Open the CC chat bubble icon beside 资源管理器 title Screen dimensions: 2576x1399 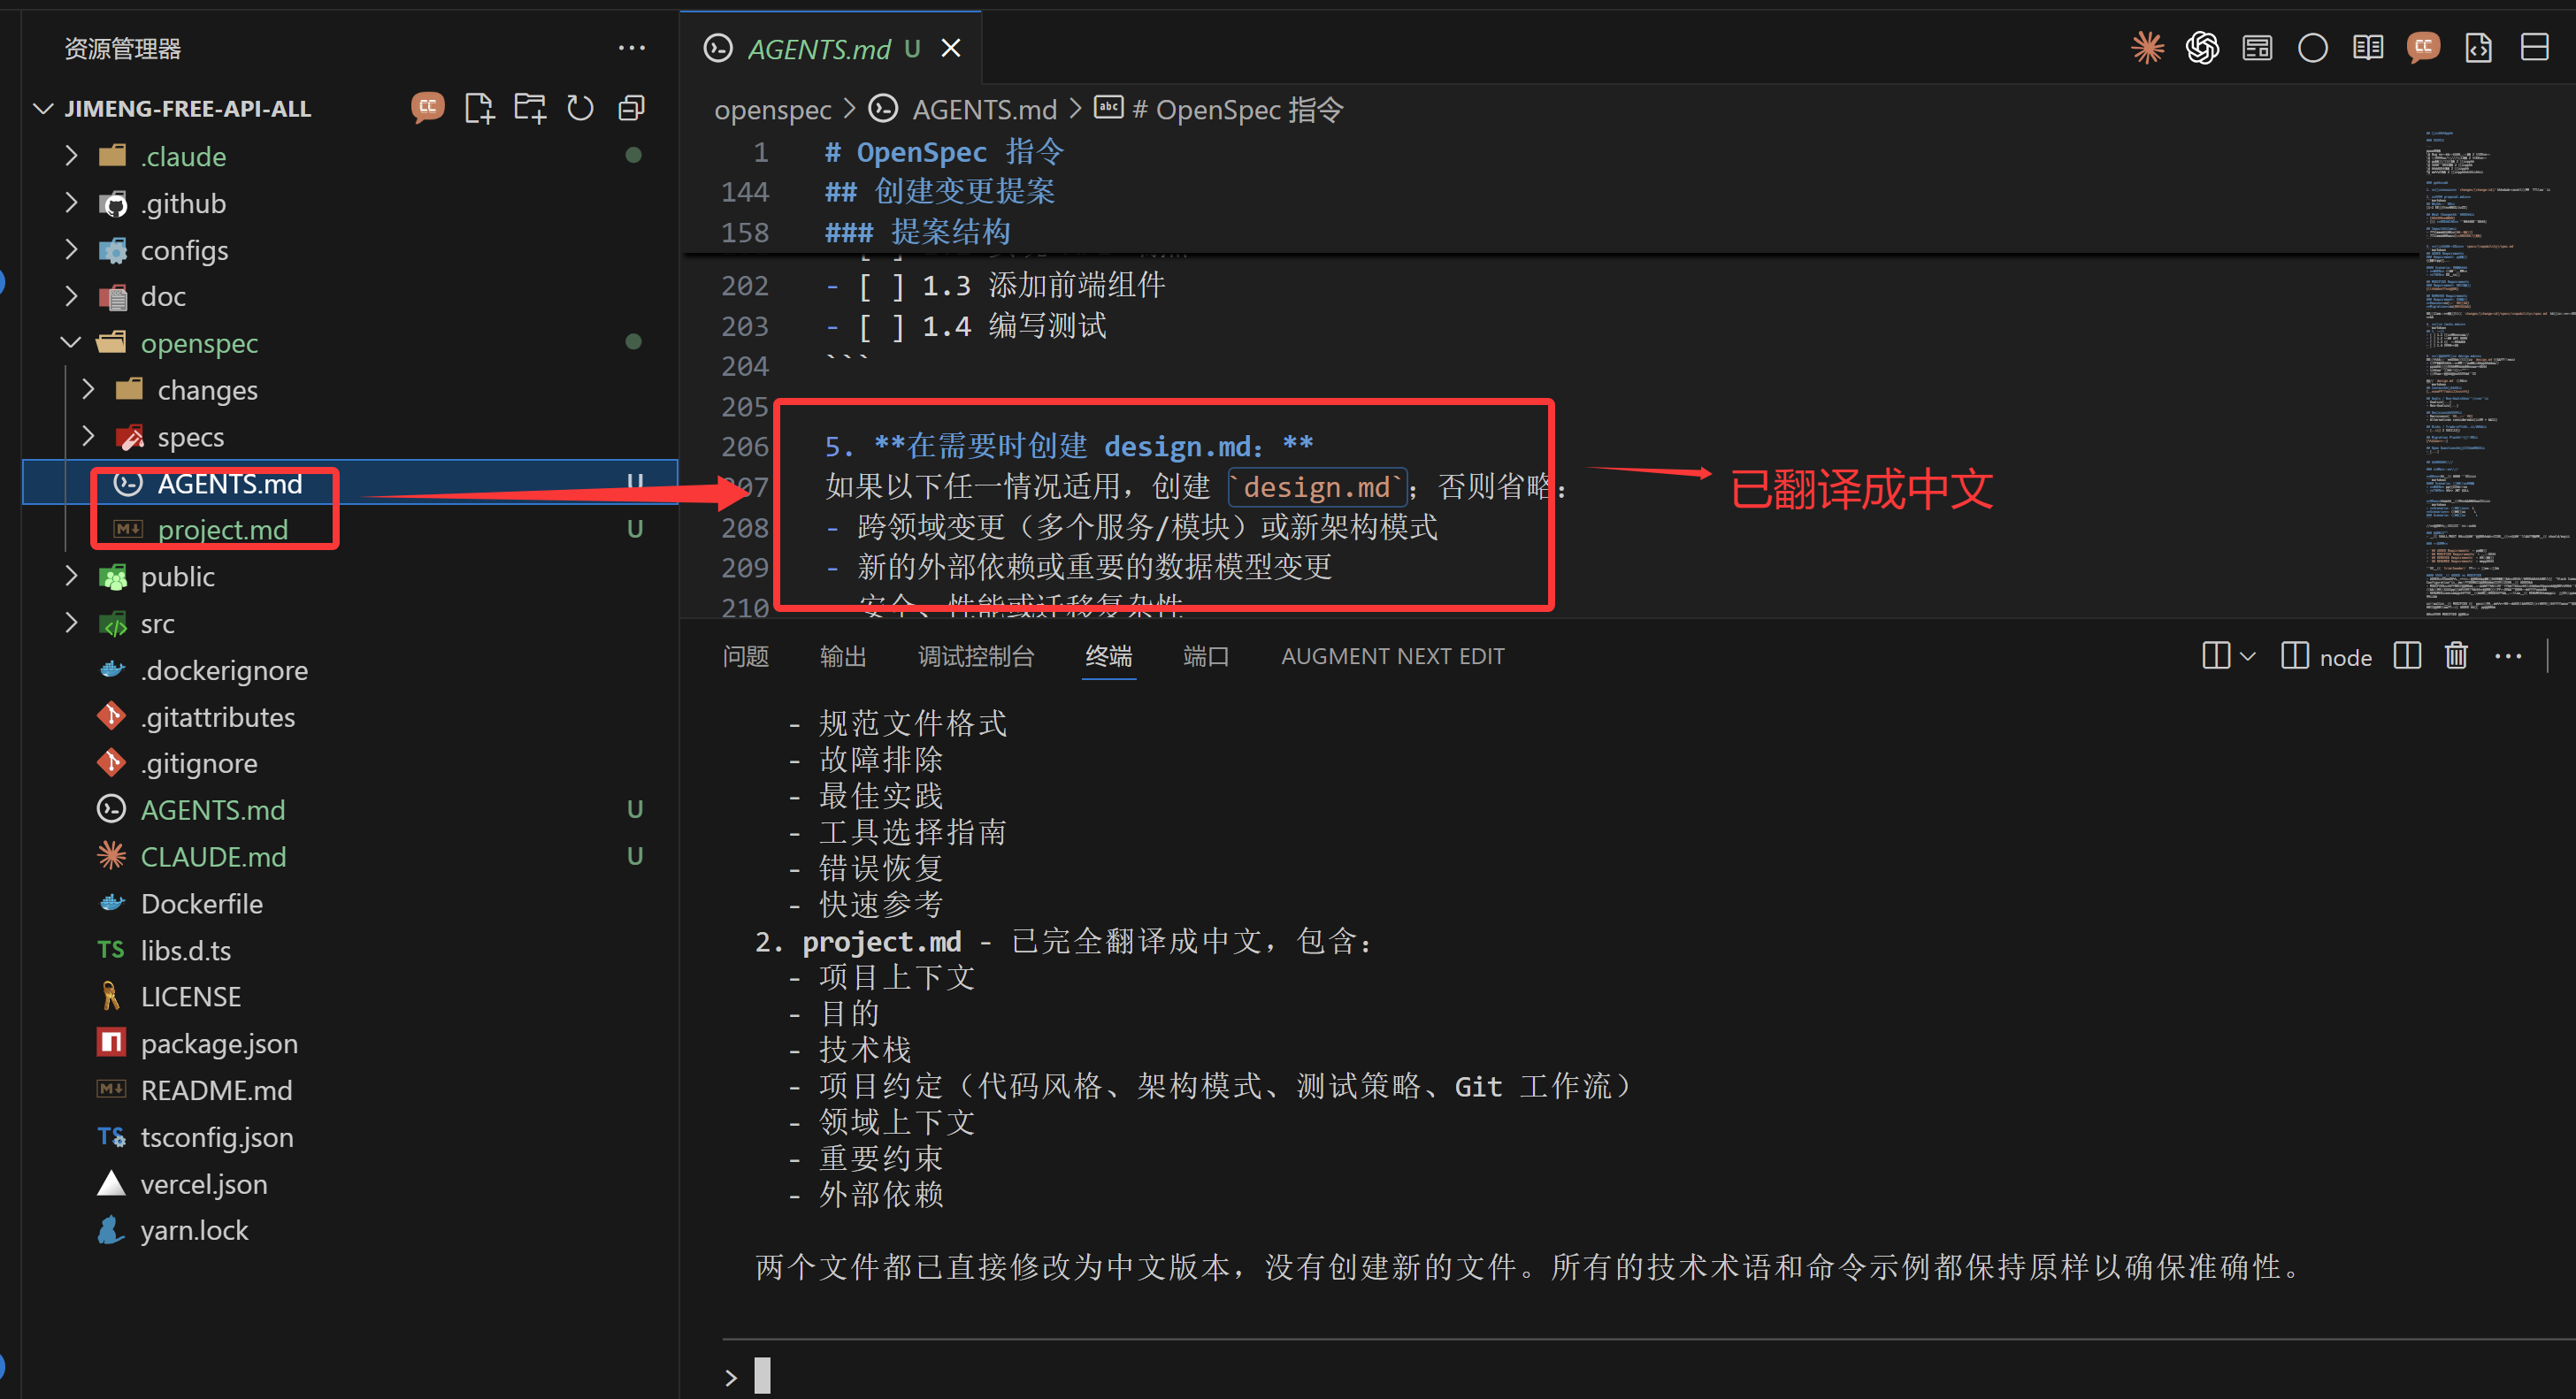point(428,108)
